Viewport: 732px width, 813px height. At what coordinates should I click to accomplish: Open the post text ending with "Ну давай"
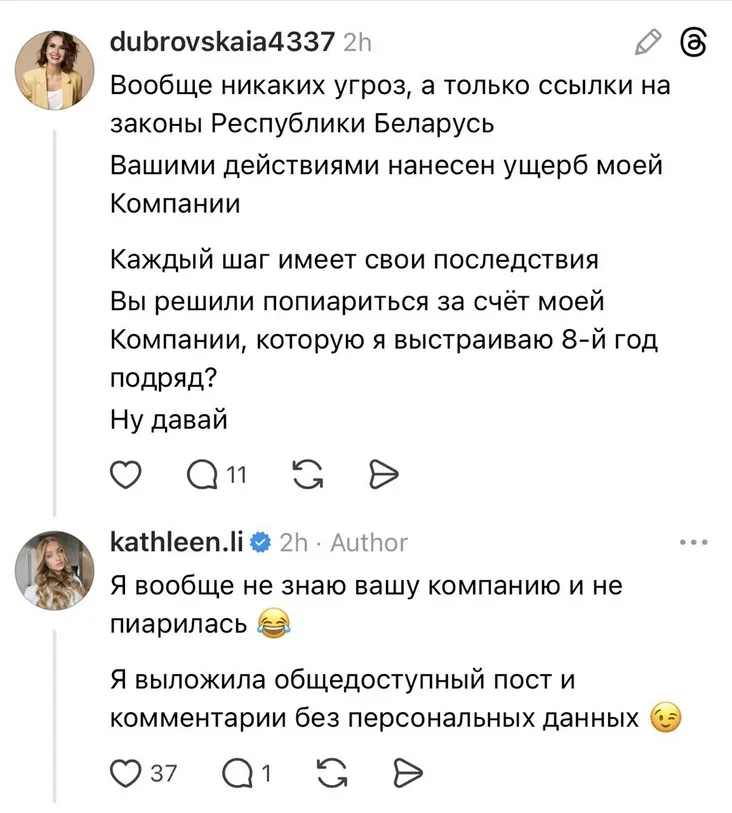169,421
